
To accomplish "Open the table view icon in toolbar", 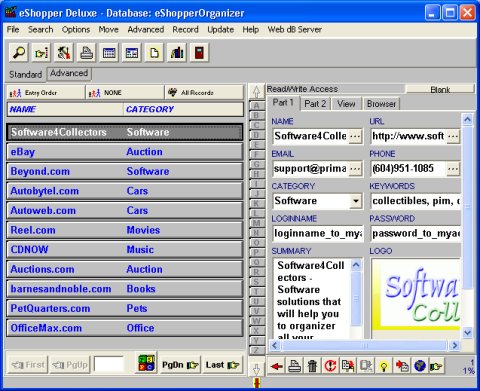I will 109,52.
